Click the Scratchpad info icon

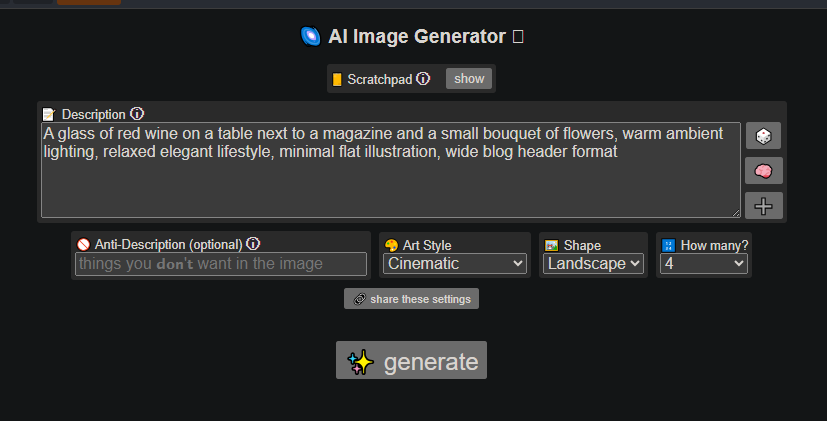(423, 79)
